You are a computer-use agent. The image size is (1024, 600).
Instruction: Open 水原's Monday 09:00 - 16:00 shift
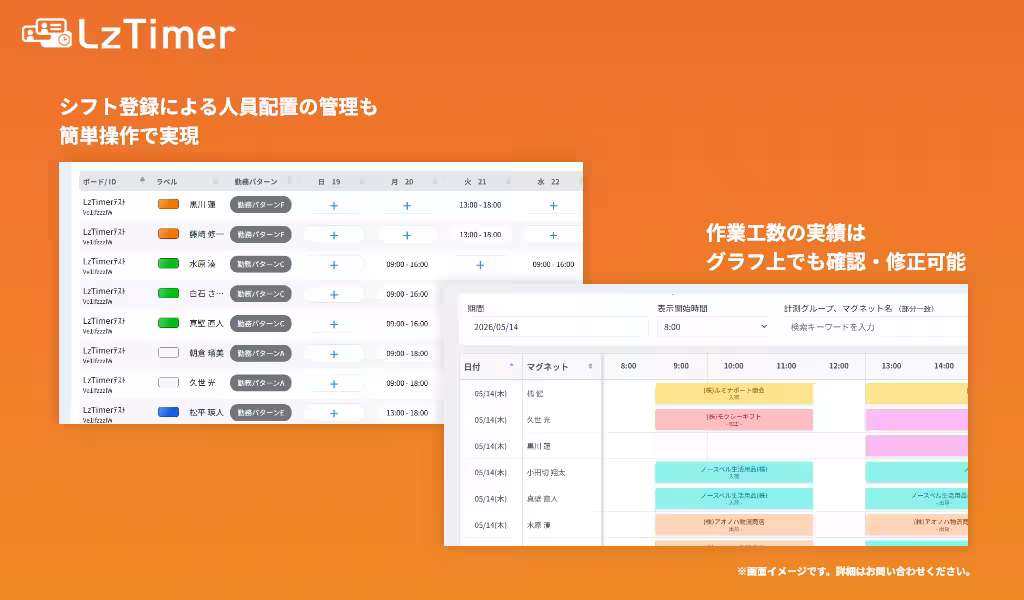click(x=407, y=264)
